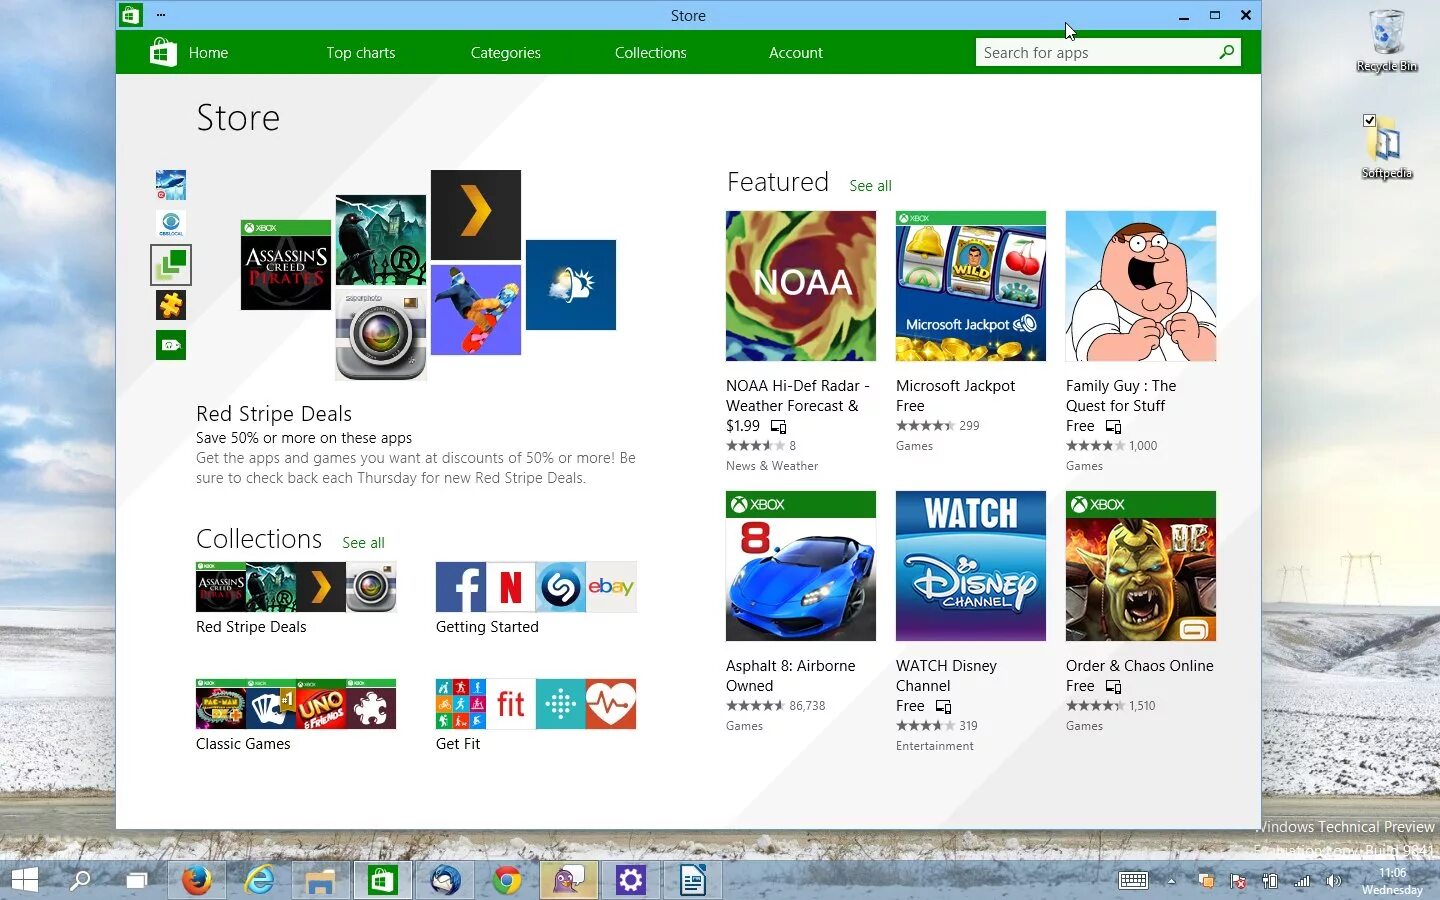Viewport: 1440px width, 900px height.
Task: Open Assassin's Creed Pirates hero tile
Action: click(286, 265)
